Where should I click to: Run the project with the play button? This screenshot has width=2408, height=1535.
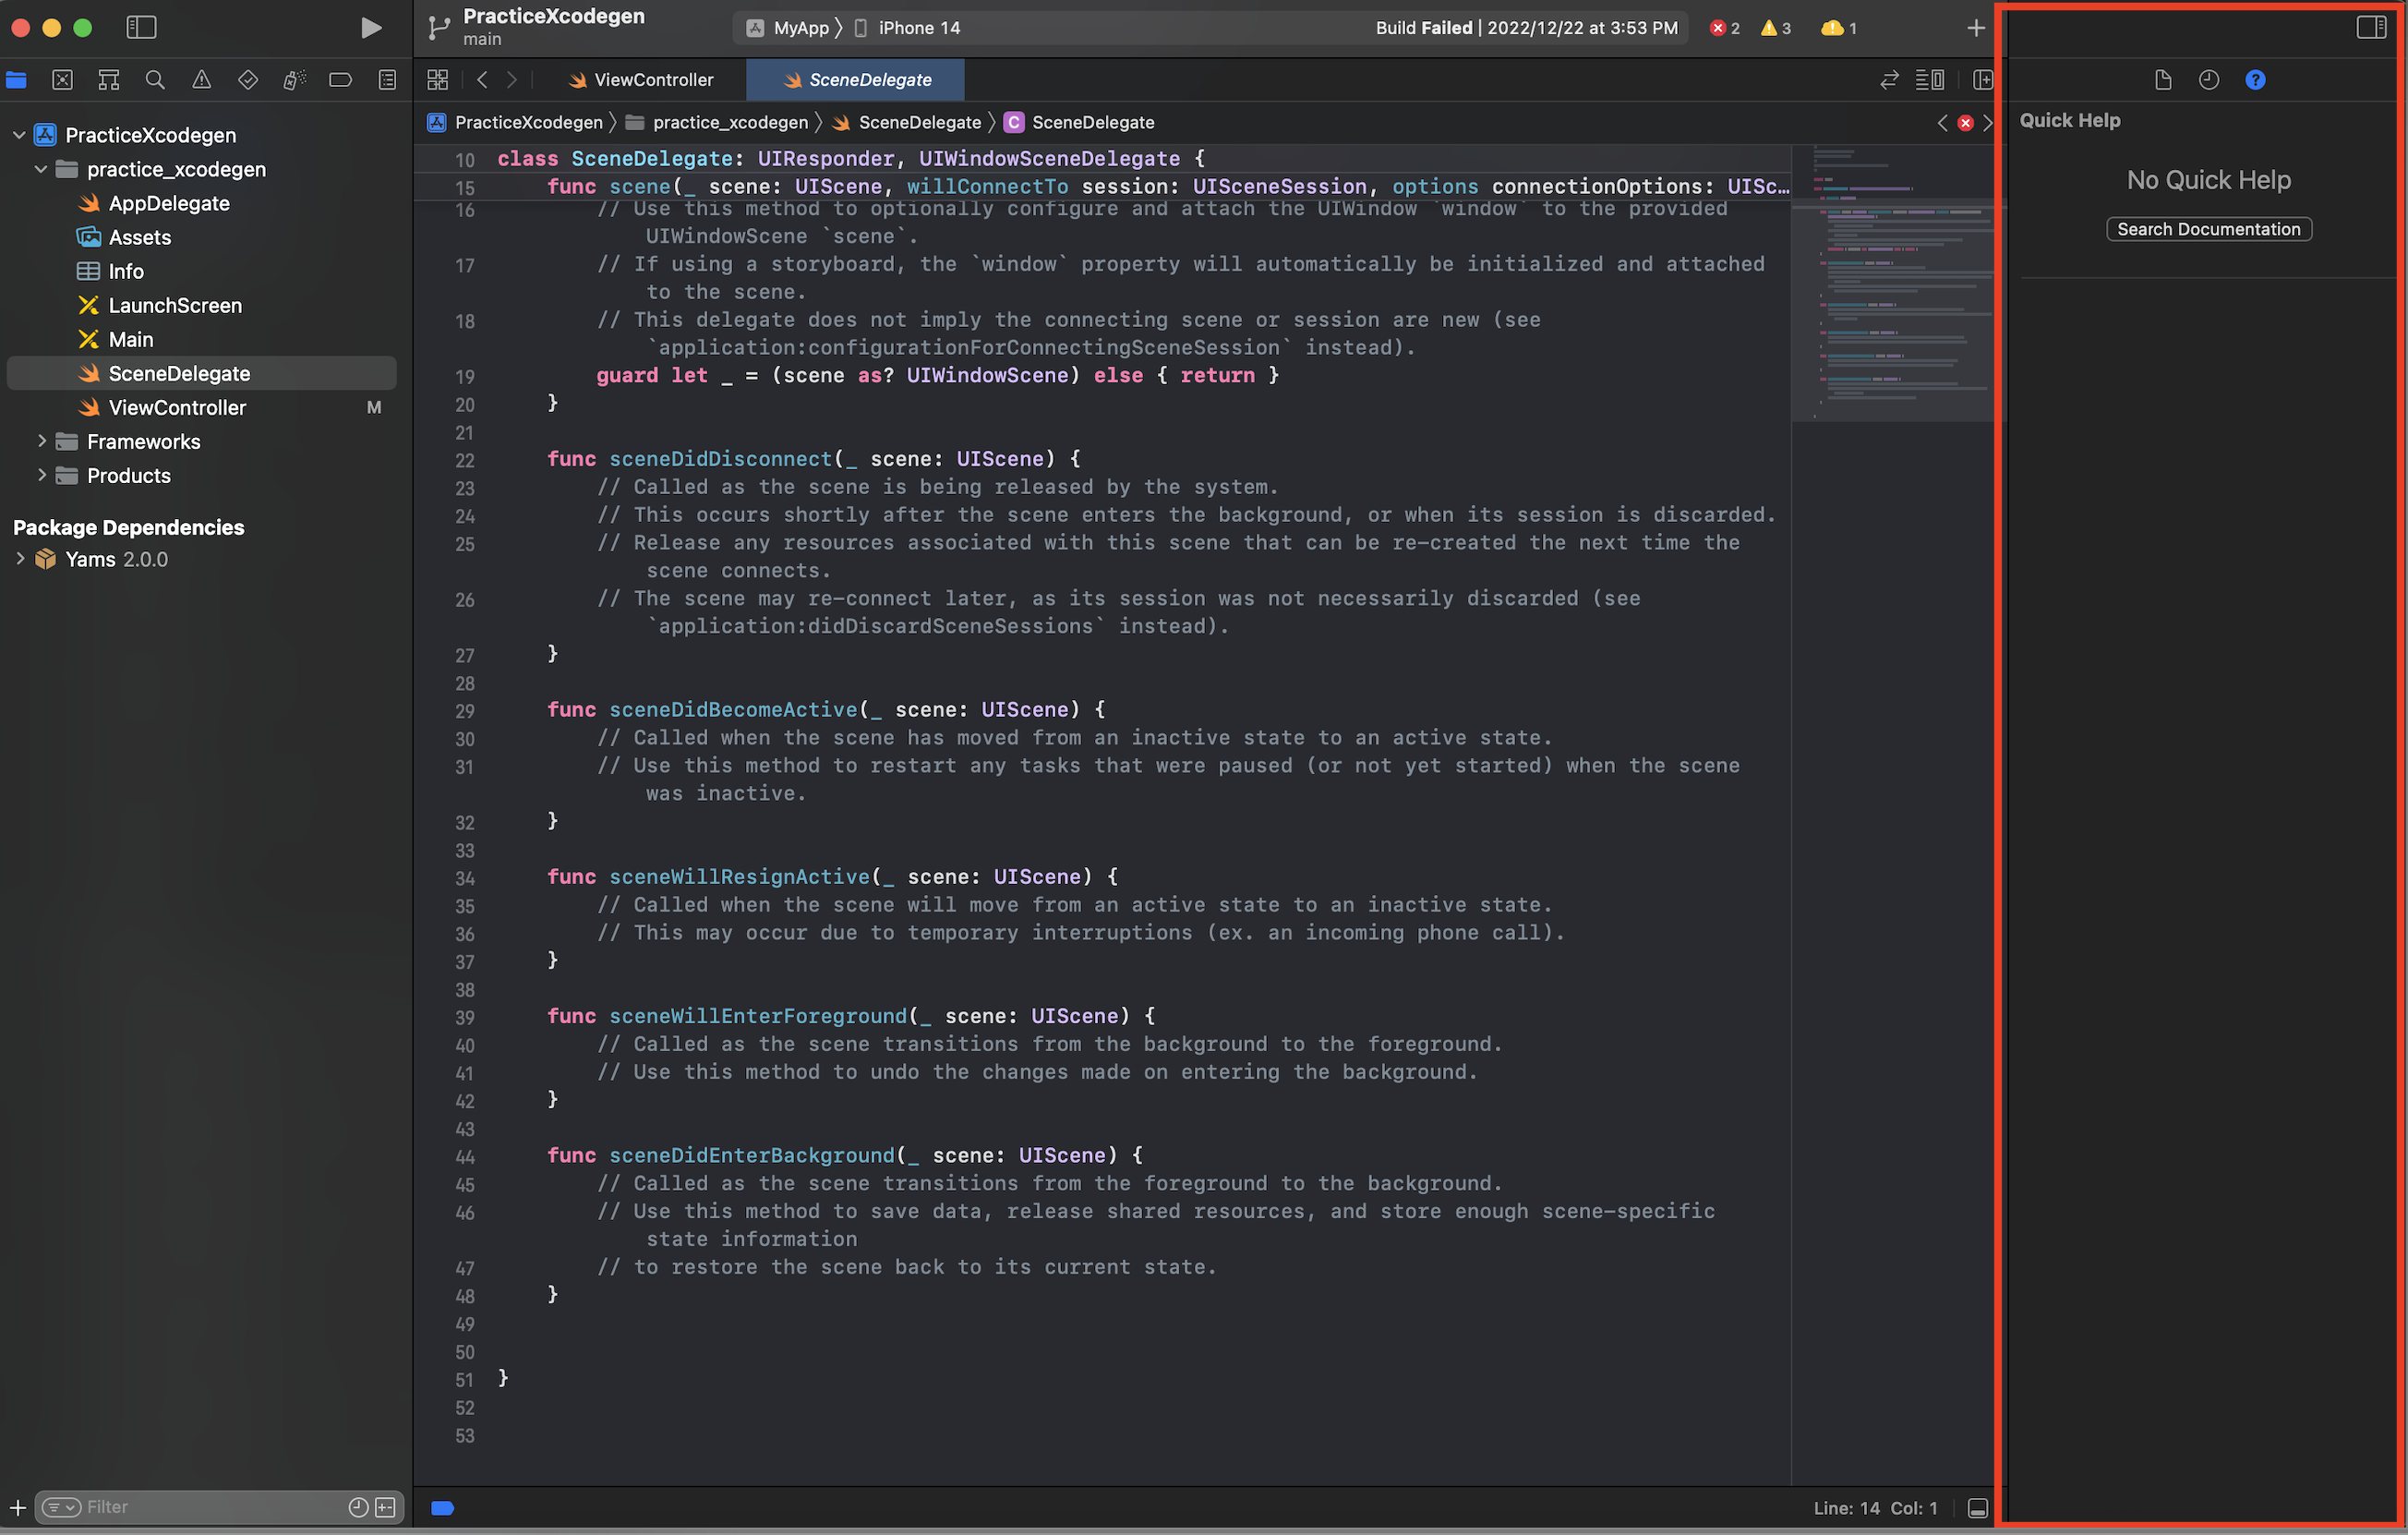pos(370,28)
